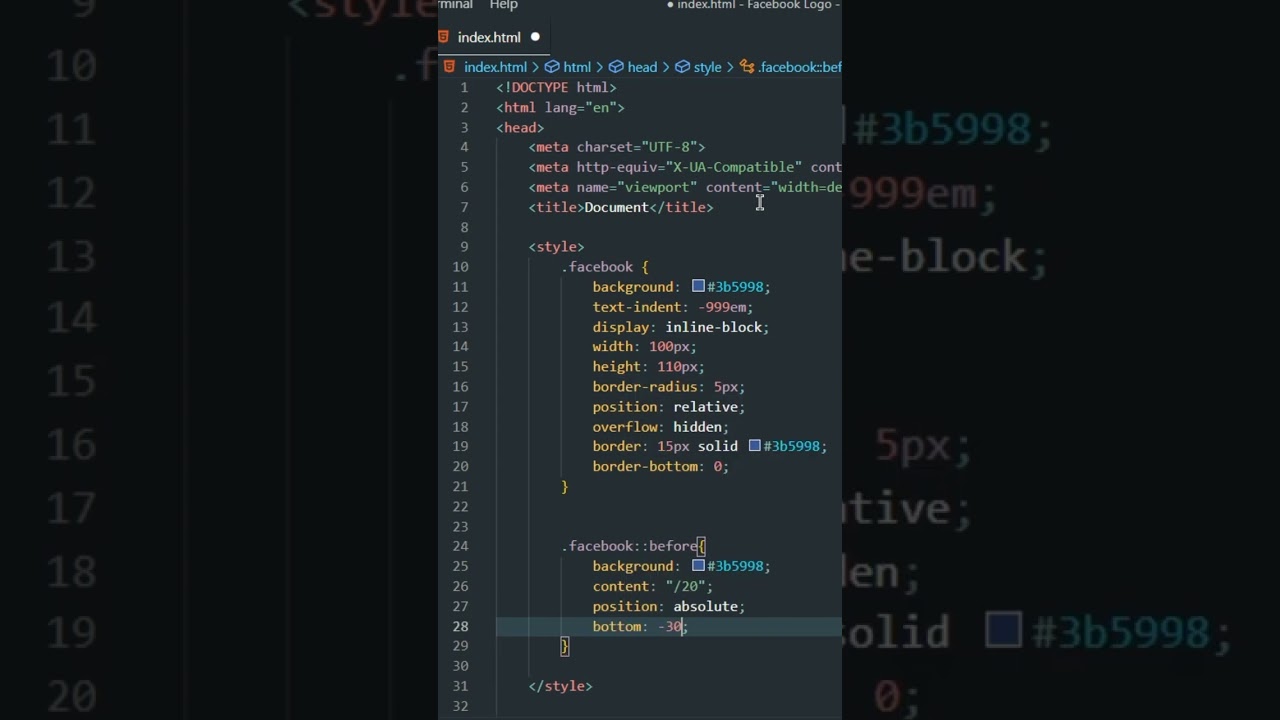Screen dimensions: 1280x720
Task: Click the unsaved-changes dot on index.html tab
Action: click(x=535, y=37)
